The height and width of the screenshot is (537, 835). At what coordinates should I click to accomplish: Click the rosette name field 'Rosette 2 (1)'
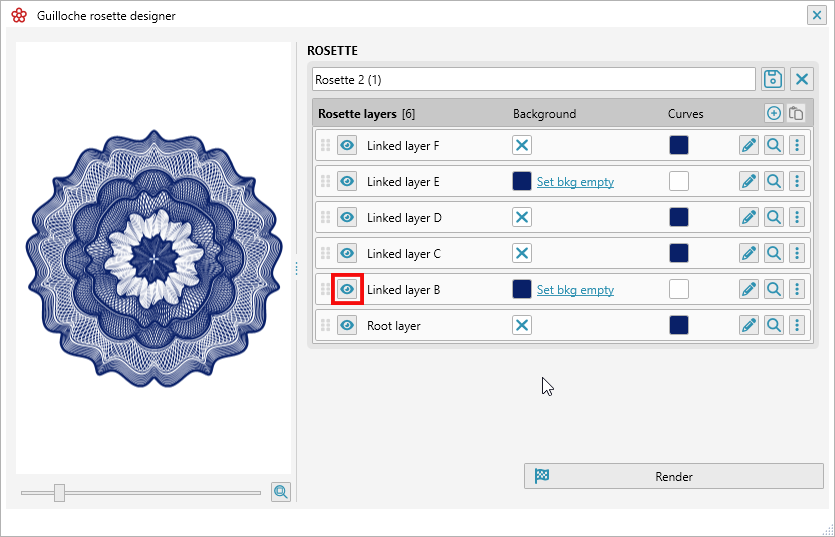pos(534,79)
